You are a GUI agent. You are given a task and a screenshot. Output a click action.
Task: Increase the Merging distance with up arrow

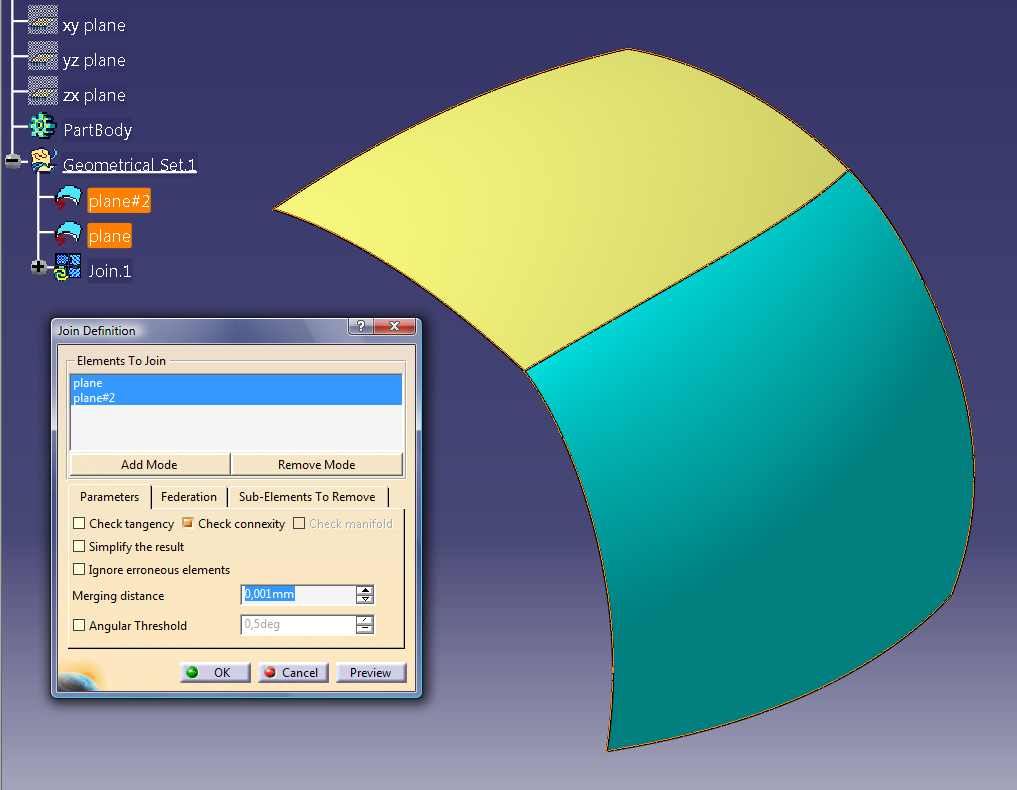(x=365, y=590)
